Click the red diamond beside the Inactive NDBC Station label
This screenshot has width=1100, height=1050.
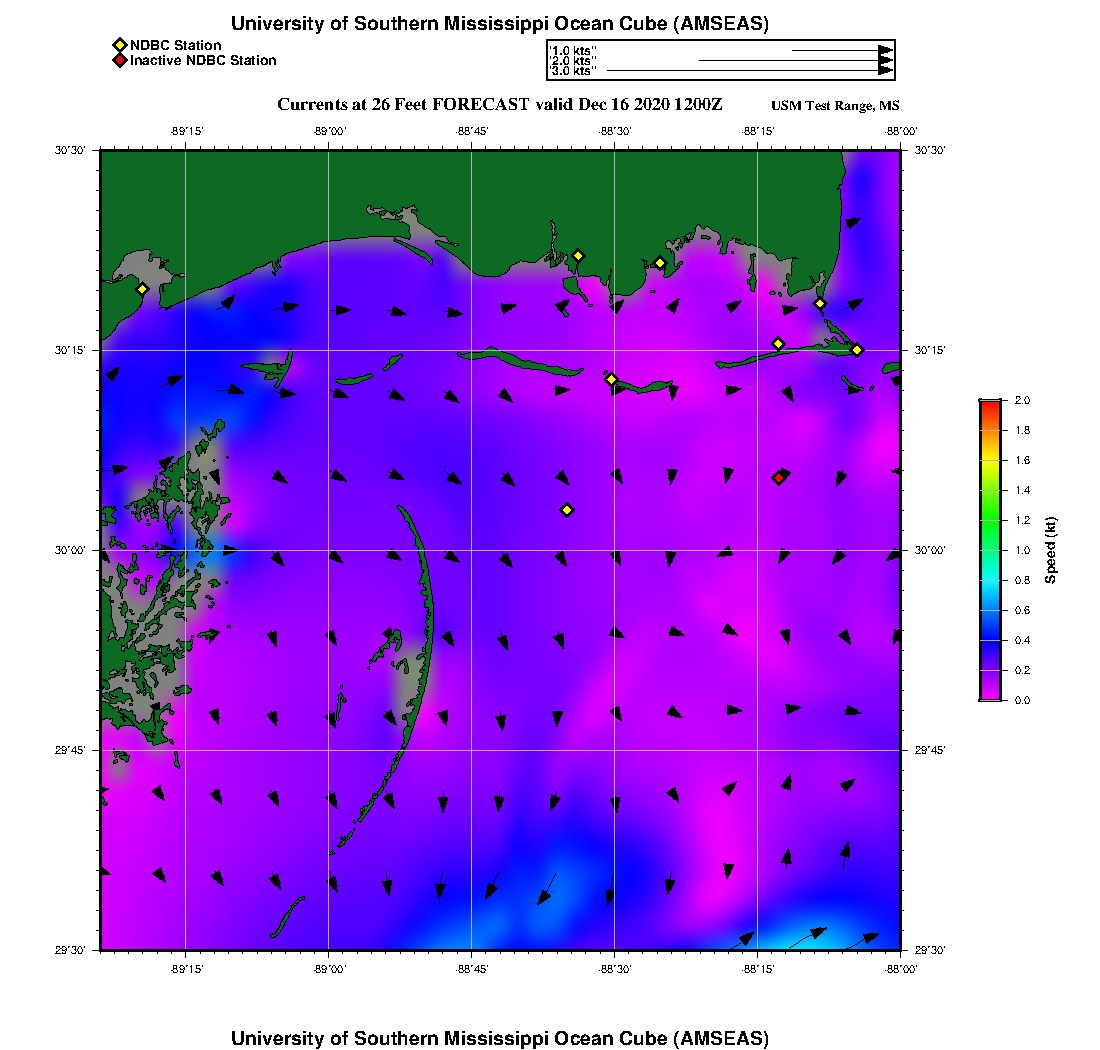pos(119,61)
